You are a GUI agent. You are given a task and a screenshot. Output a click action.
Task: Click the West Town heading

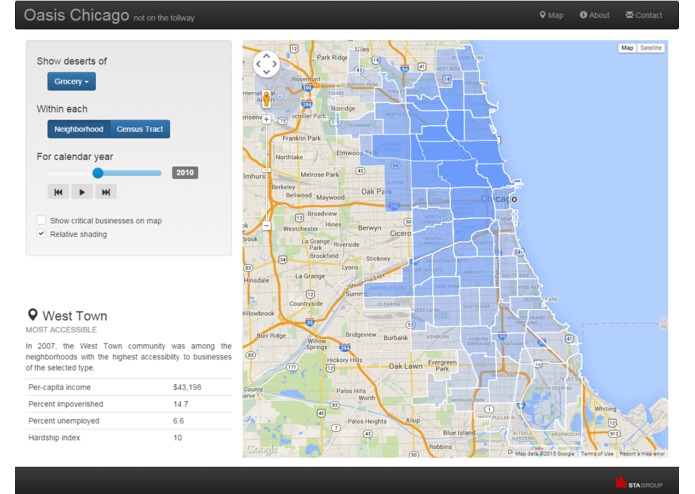click(75, 316)
